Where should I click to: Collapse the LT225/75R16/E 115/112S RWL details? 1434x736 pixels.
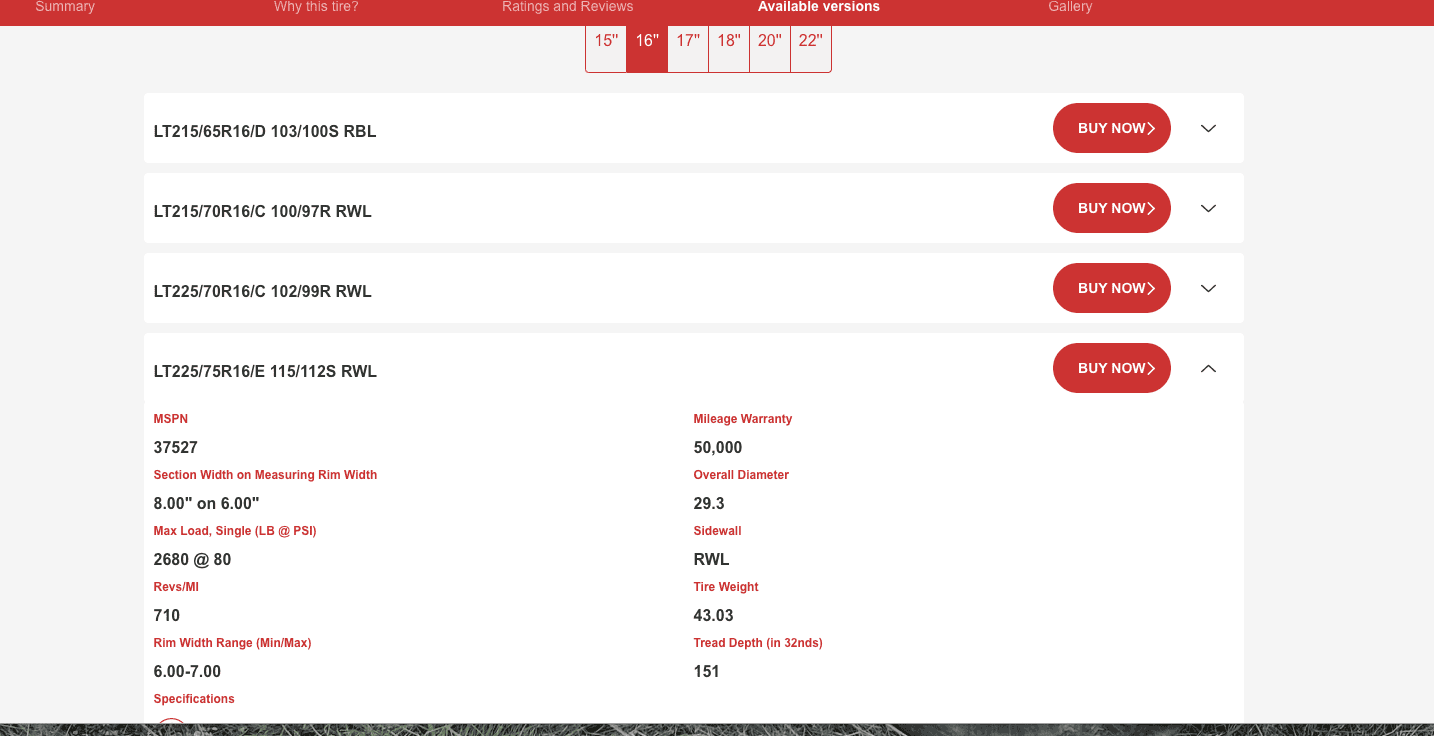[1208, 368]
